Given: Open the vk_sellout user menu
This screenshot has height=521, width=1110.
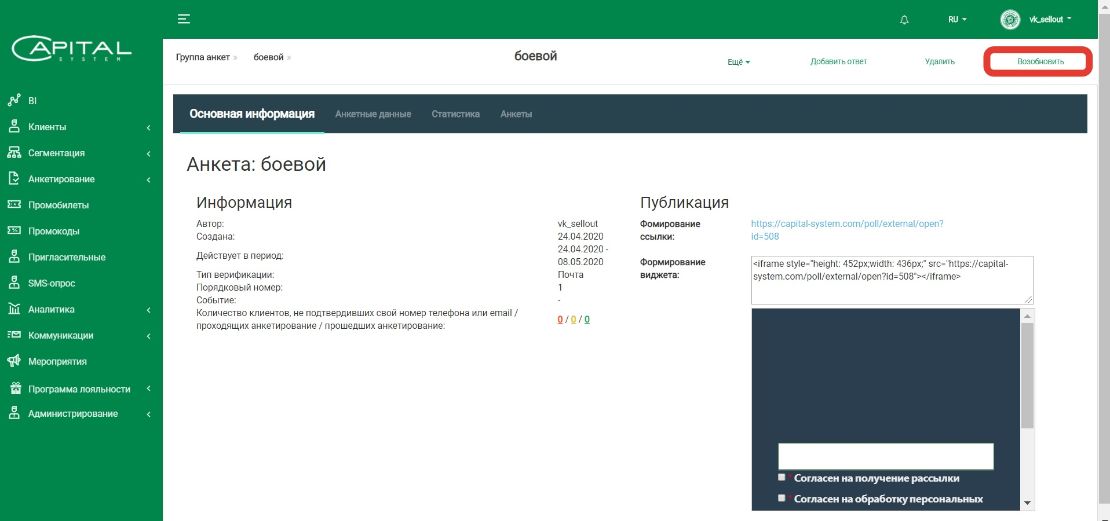Looking at the screenshot, I should pos(1036,20).
